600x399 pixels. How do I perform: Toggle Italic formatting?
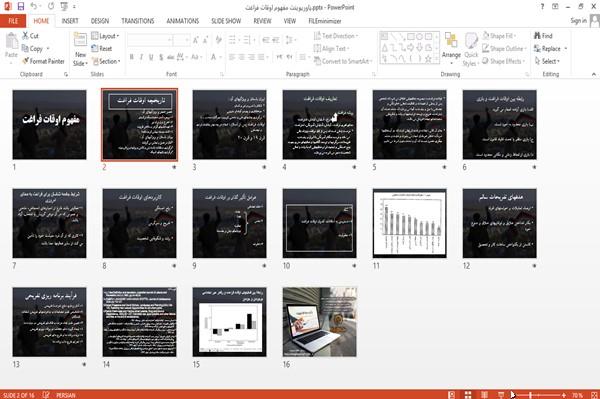point(141,57)
